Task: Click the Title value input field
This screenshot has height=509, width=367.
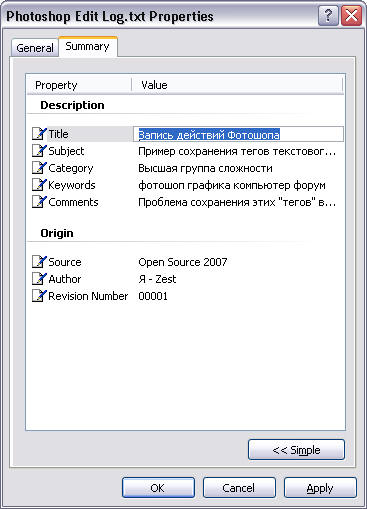Action: click(238, 134)
